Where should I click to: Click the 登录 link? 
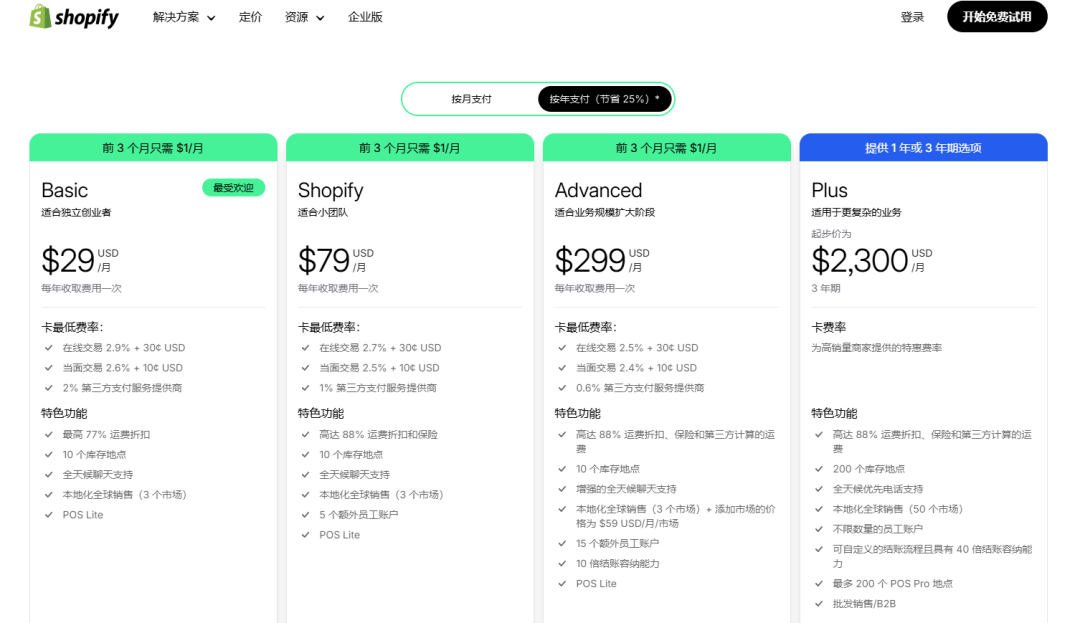click(912, 17)
